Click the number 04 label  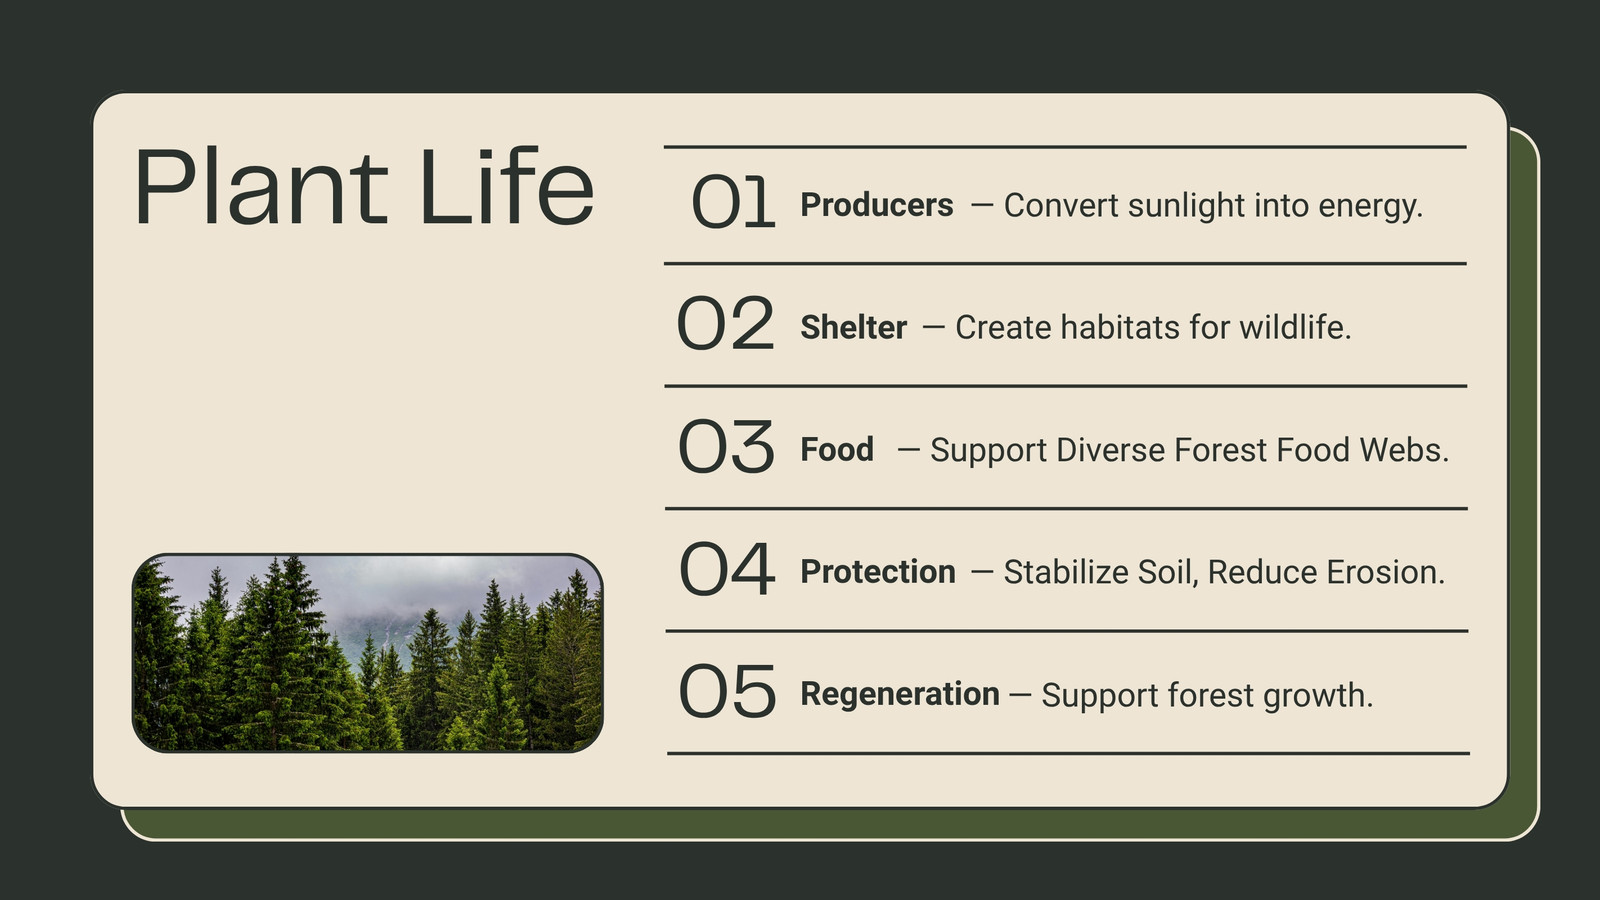pyautogui.click(x=727, y=569)
